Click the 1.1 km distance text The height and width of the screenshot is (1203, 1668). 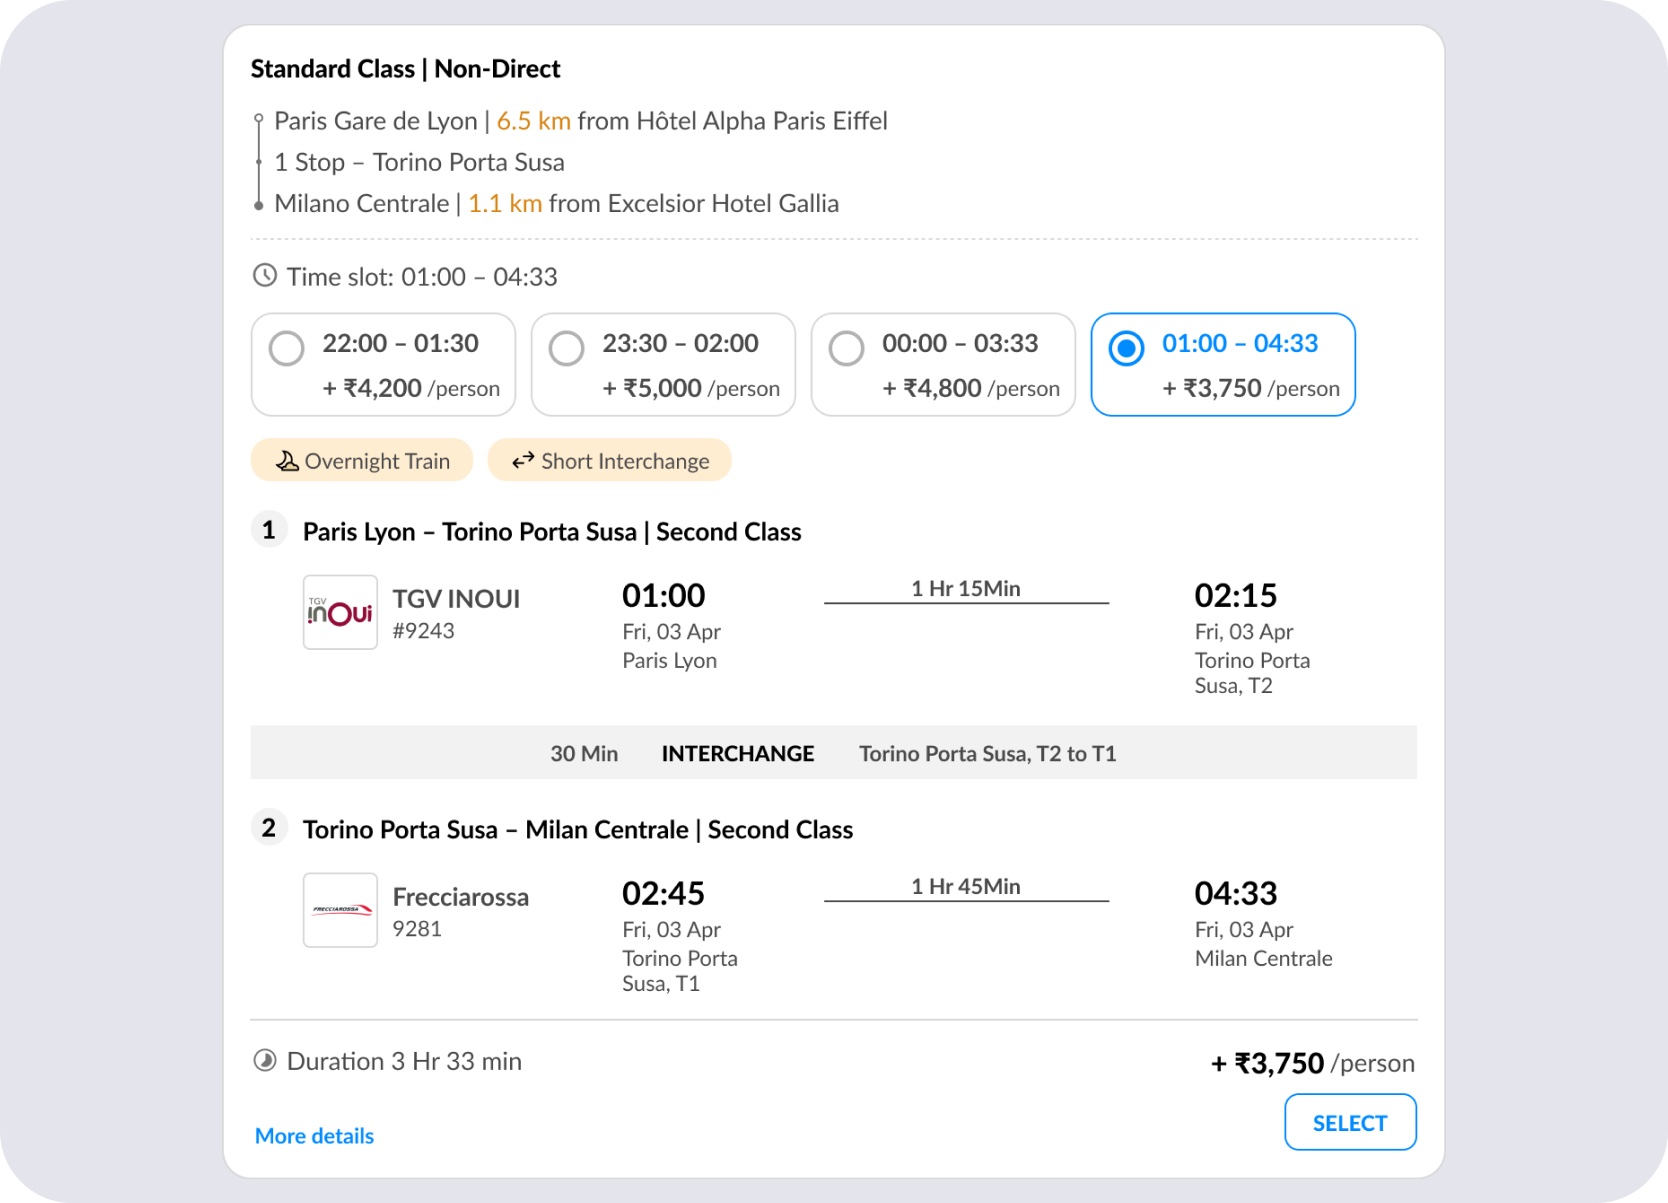pyautogui.click(x=505, y=203)
